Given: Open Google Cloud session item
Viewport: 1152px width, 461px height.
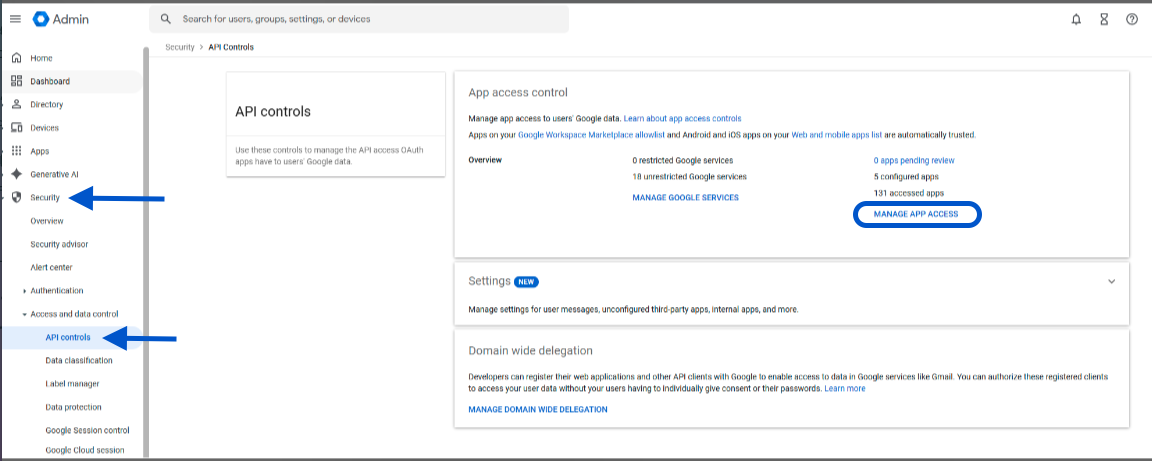Looking at the screenshot, I should [x=84, y=450].
